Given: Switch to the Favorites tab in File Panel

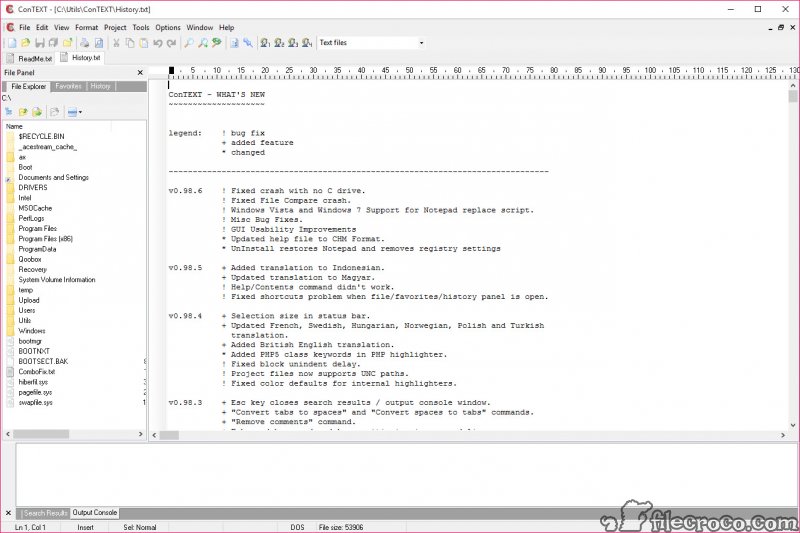Looking at the screenshot, I should tap(68, 86).
